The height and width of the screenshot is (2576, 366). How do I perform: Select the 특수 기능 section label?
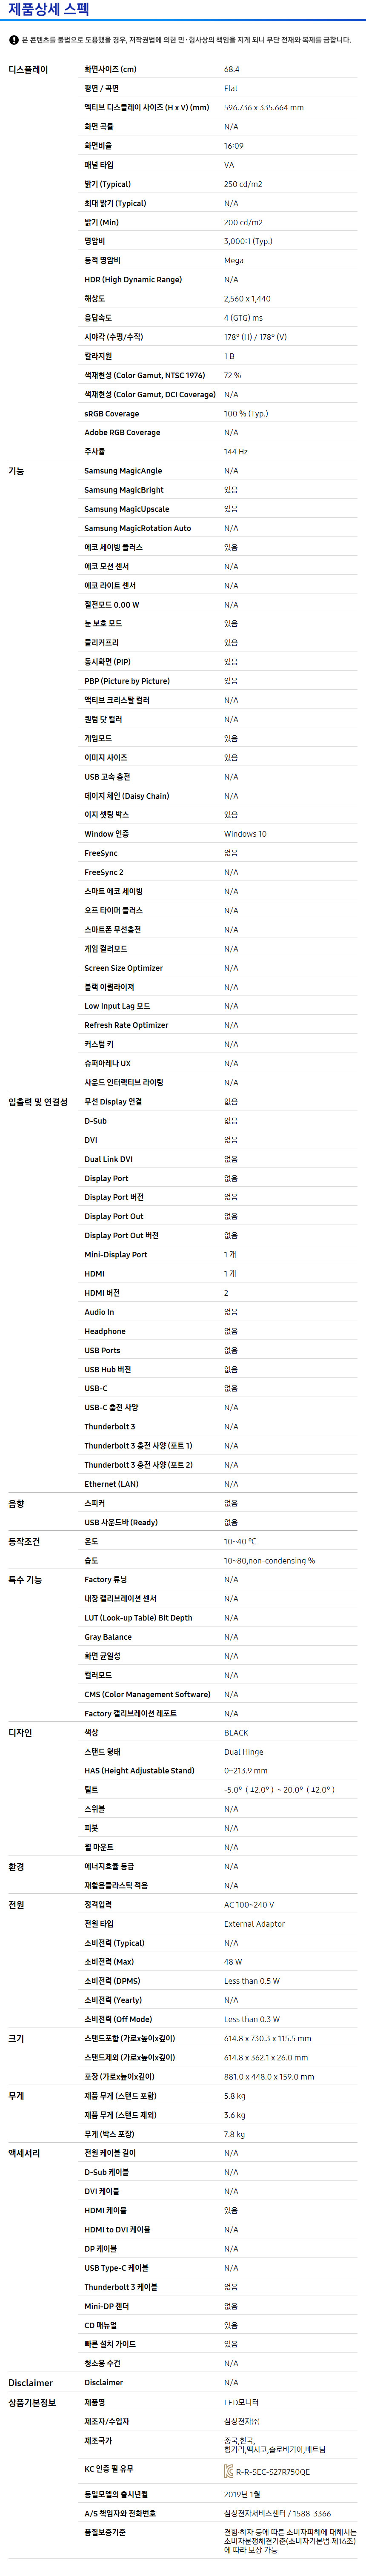coord(25,1580)
